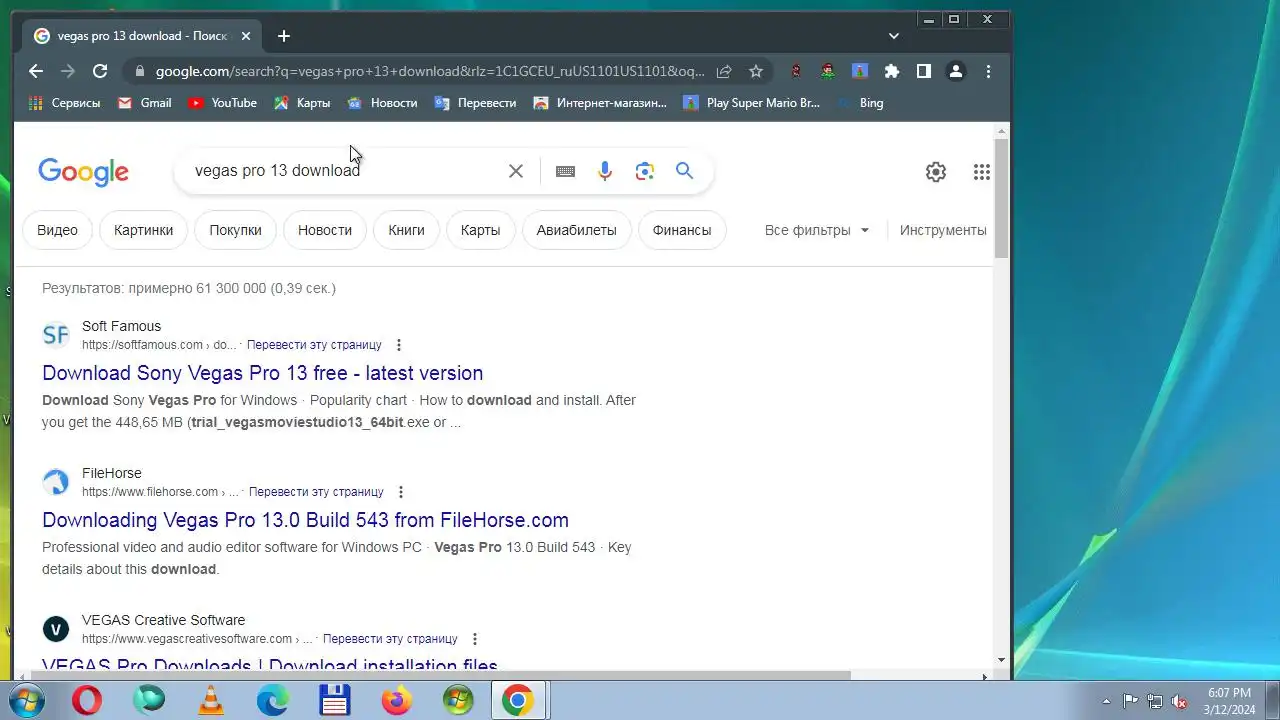Show hidden system tray icons
Viewport: 1280px width, 720px height.
coord(1106,701)
